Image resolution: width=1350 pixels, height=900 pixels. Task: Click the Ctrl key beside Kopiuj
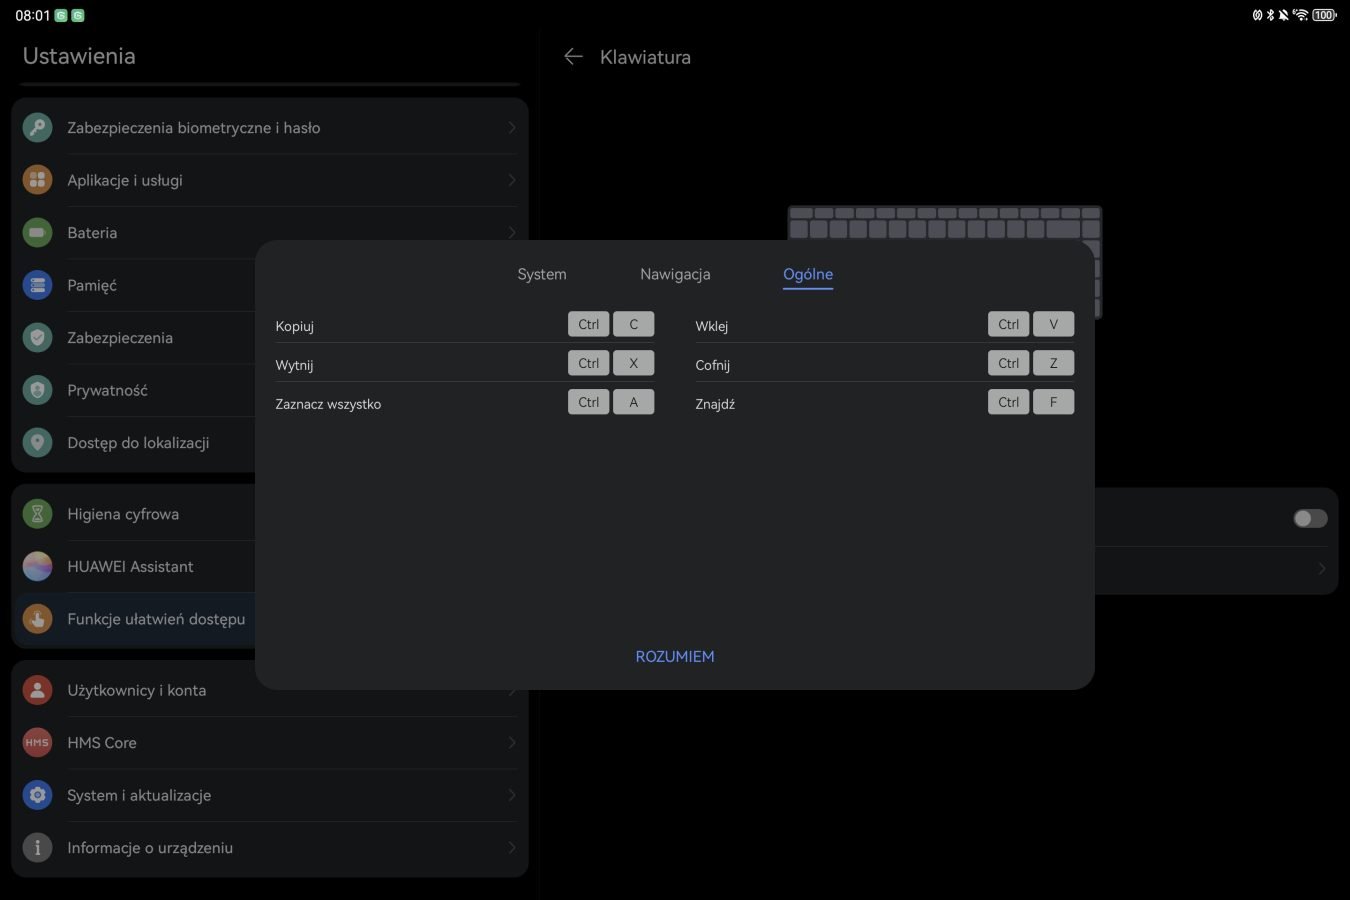click(588, 324)
